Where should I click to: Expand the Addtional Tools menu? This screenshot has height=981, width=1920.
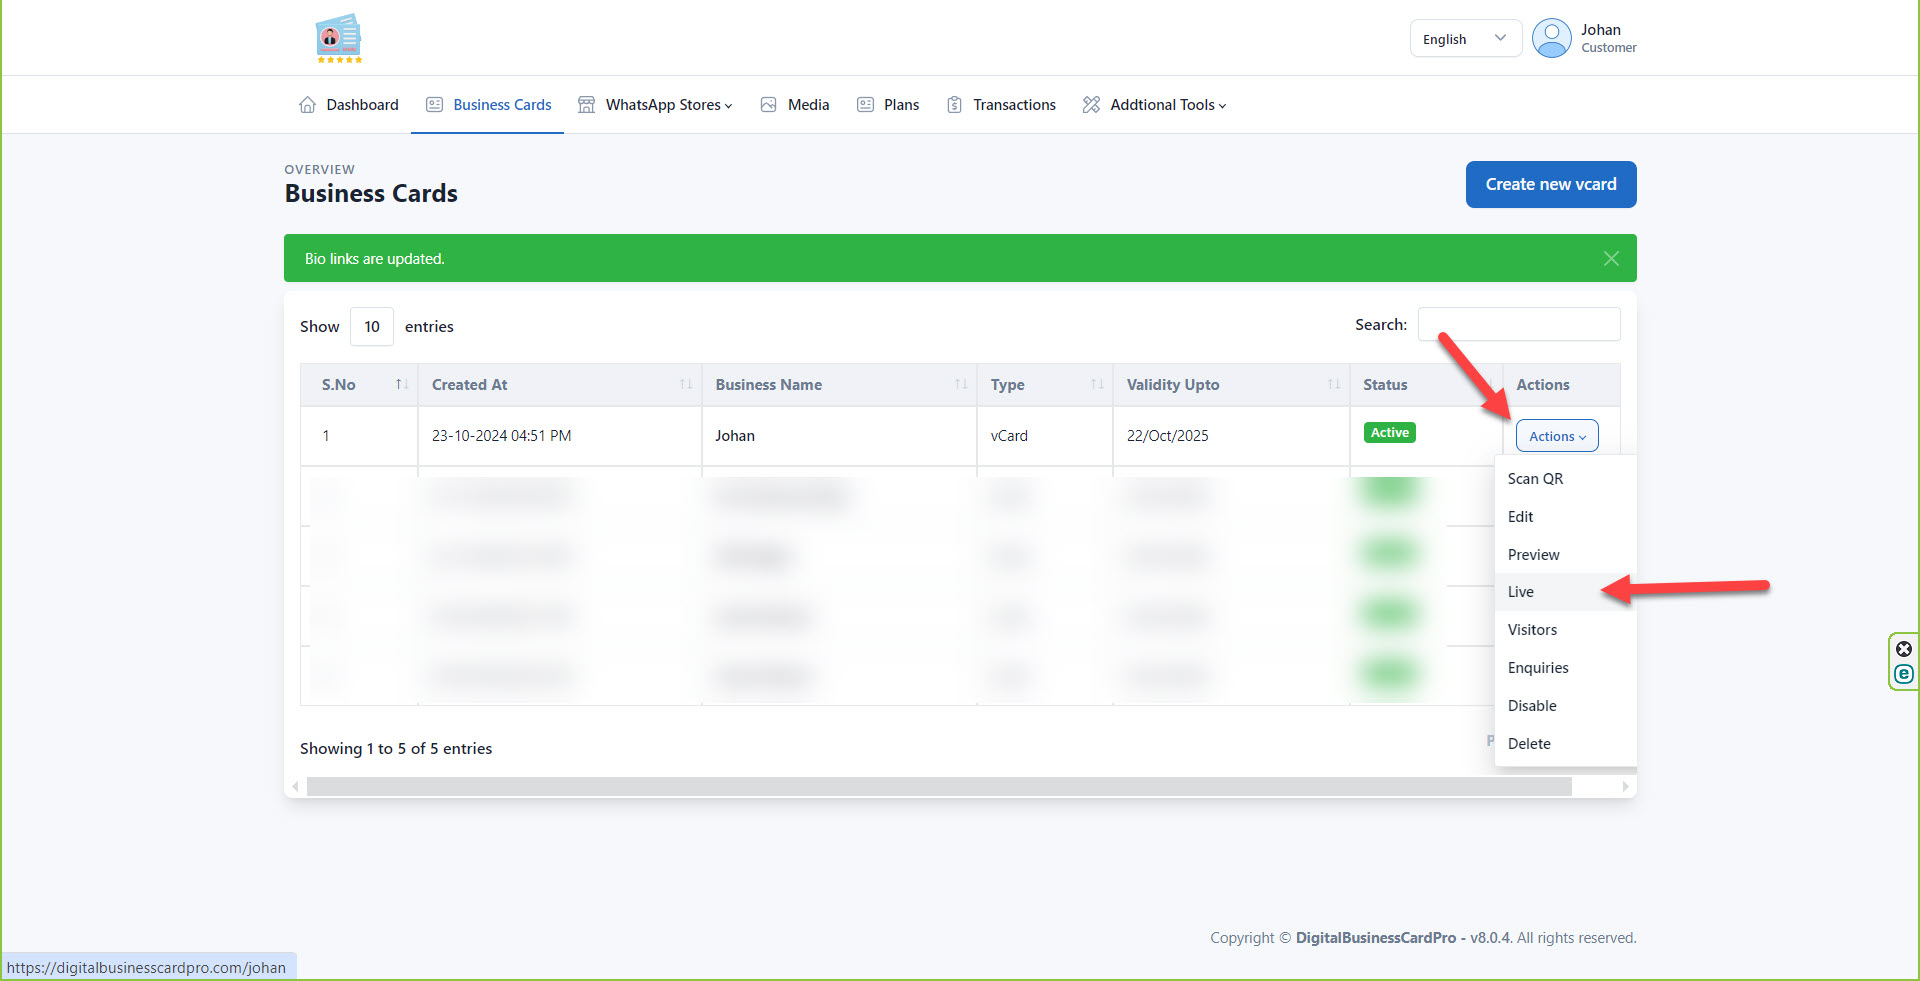[x=1167, y=105]
